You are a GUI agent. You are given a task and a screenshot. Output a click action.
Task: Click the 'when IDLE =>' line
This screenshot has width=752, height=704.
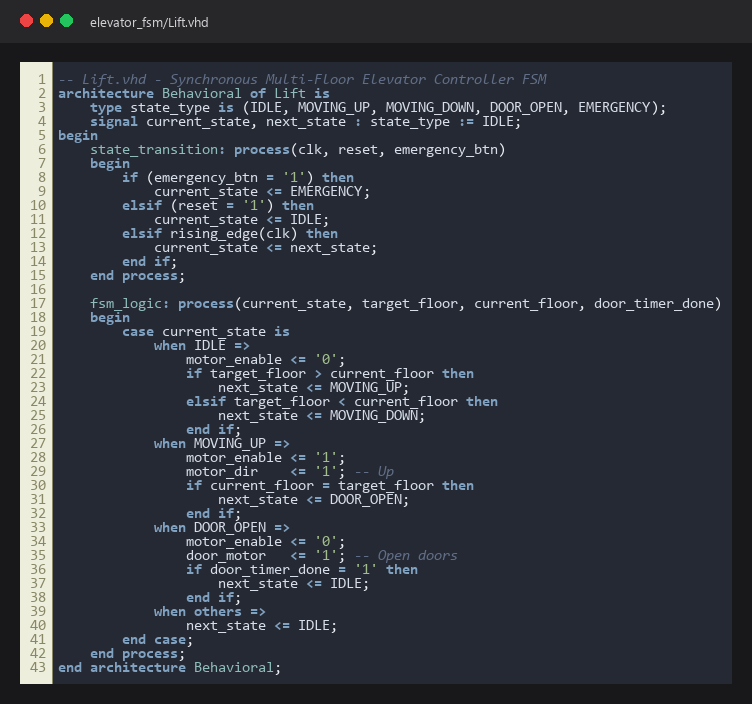[201, 346]
